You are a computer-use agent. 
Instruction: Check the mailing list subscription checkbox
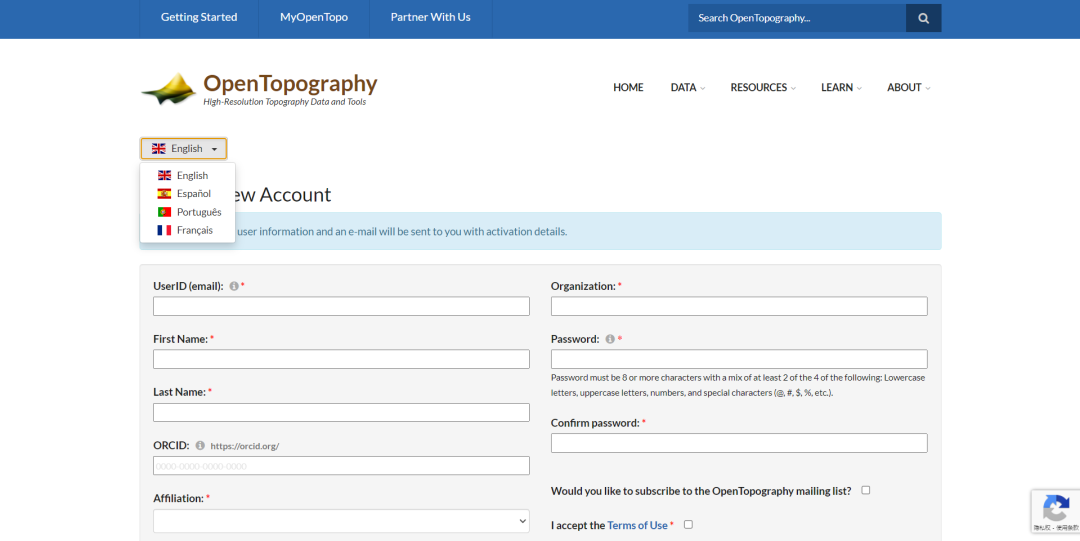pos(866,490)
